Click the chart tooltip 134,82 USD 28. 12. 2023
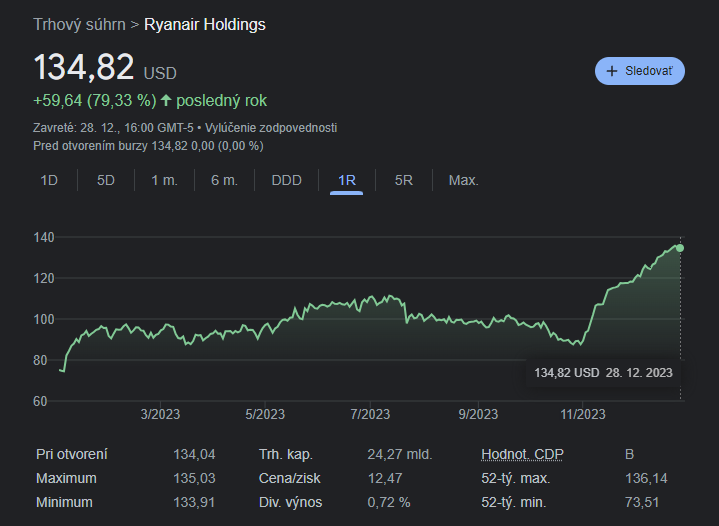This screenshot has height=526, width=719. point(603,373)
